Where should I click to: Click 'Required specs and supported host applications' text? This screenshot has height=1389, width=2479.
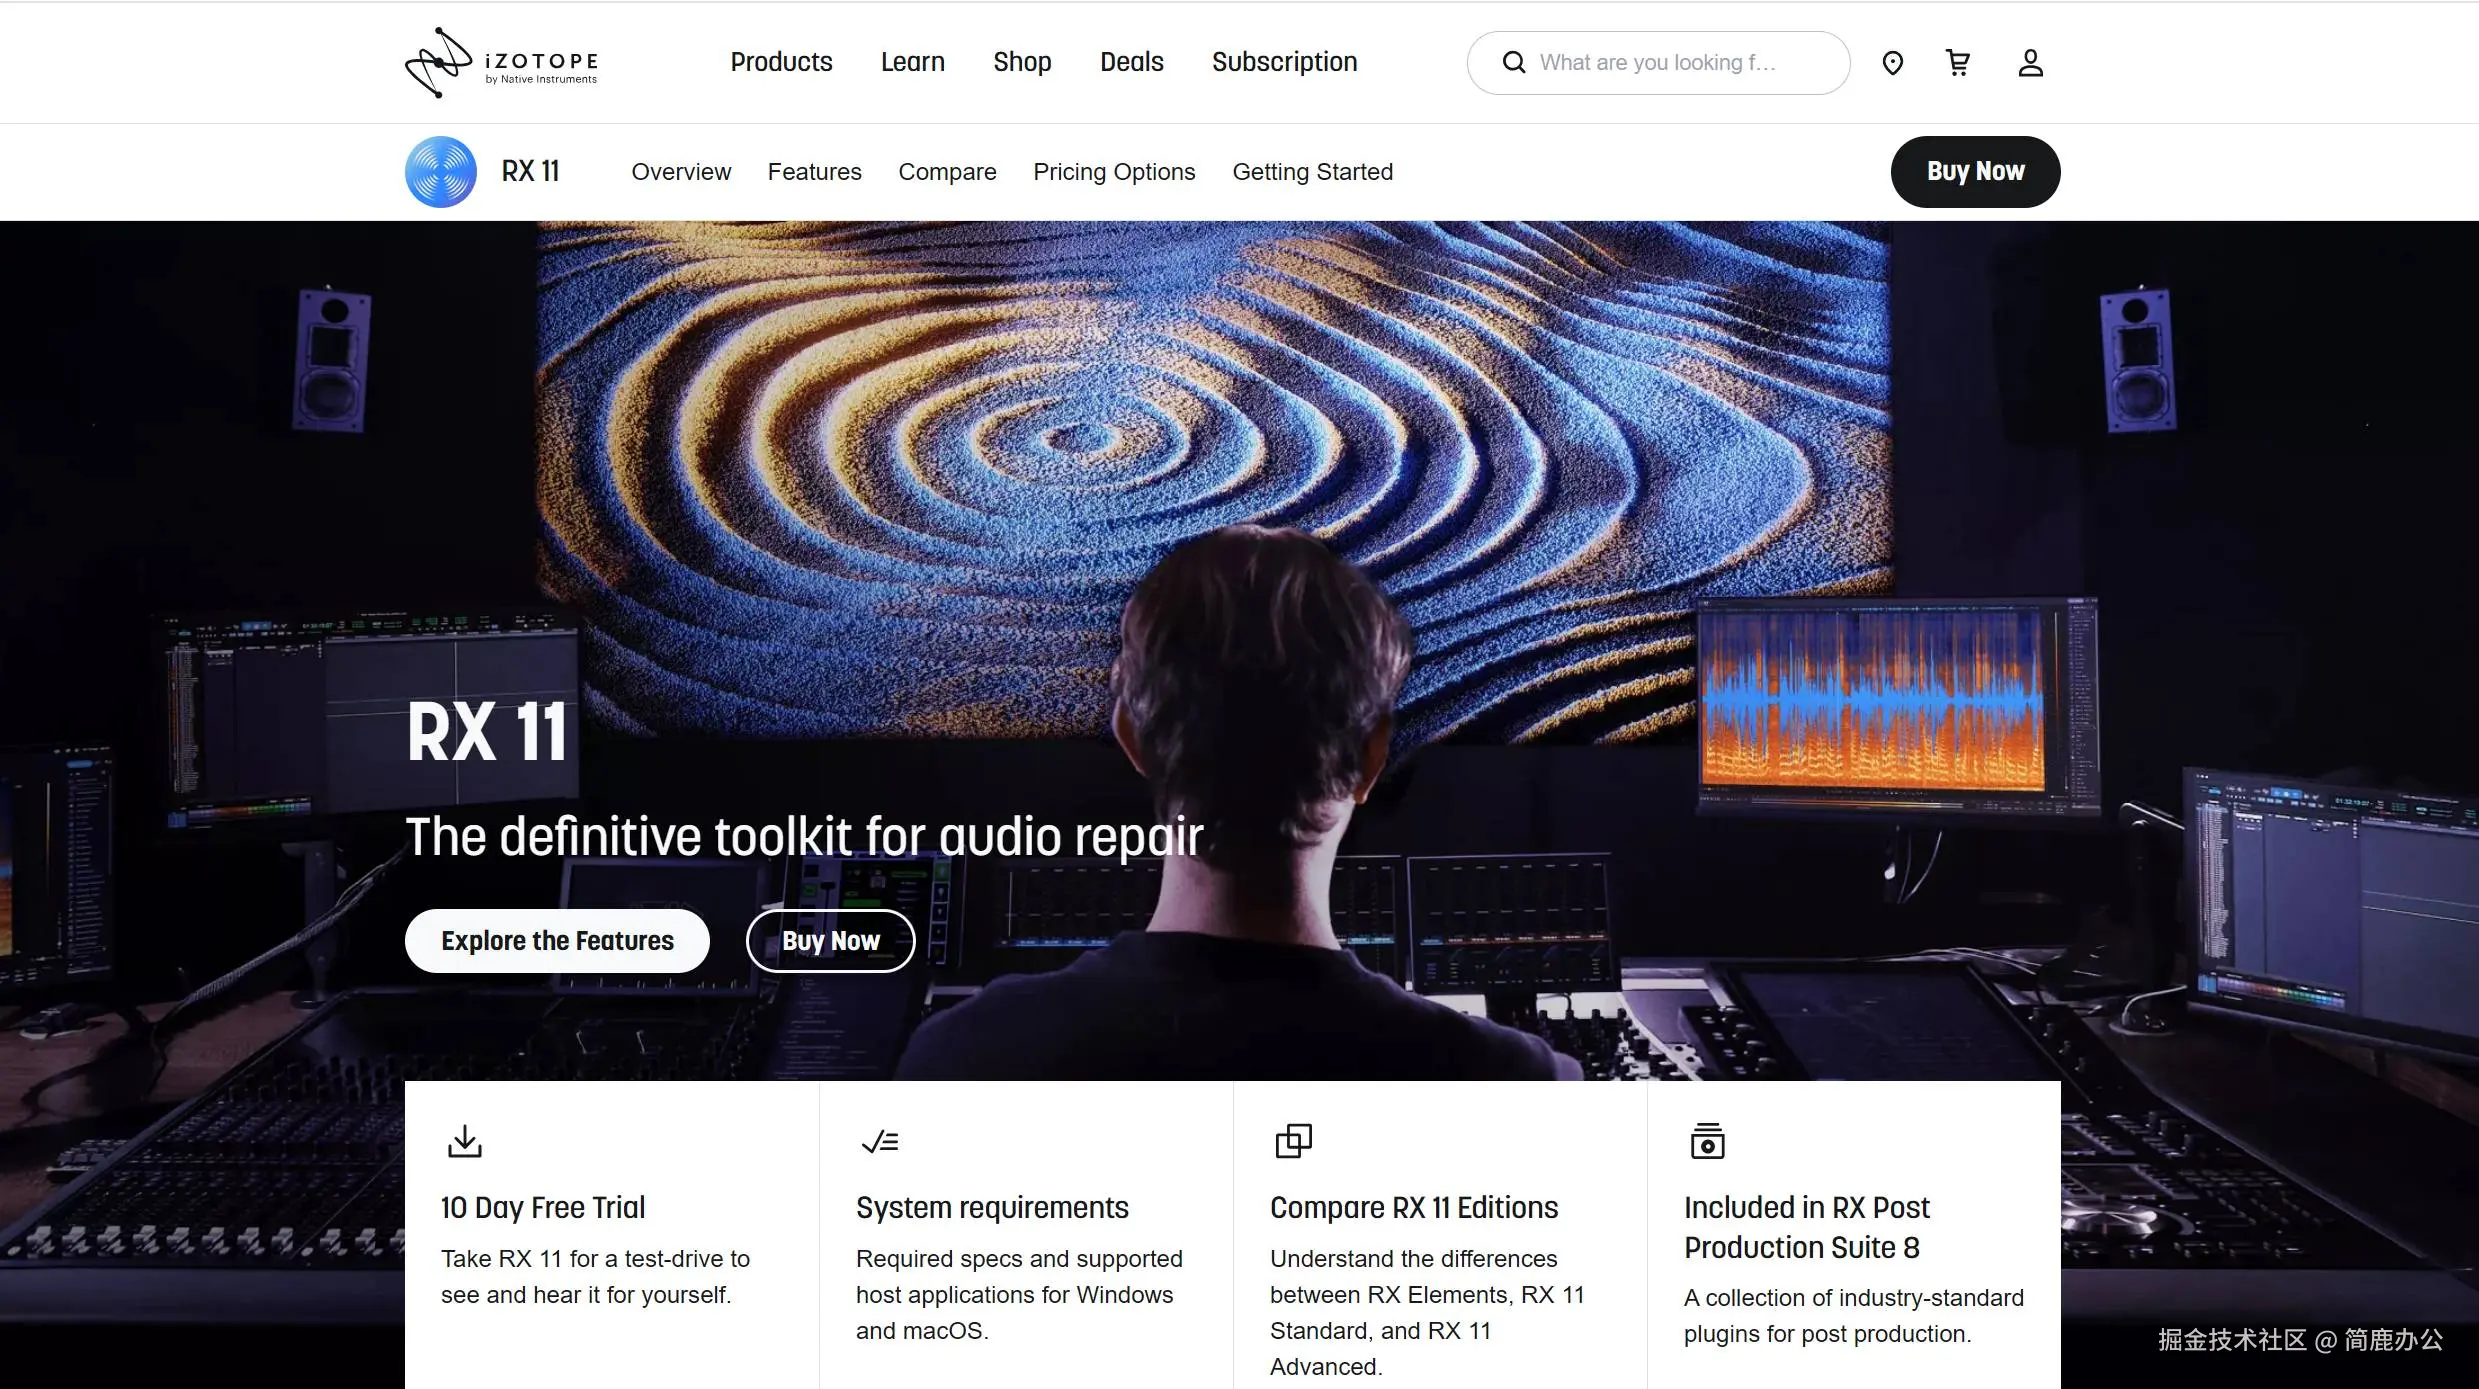[x=1019, y=1295]
